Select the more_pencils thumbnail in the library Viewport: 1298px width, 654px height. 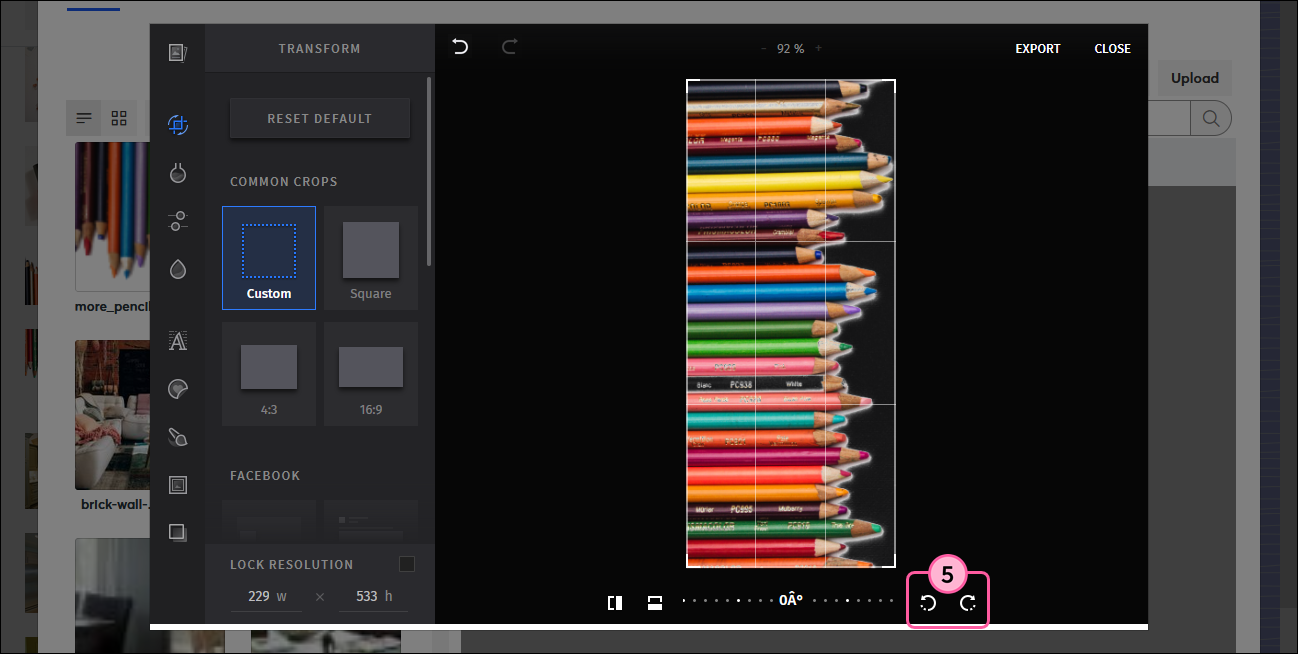click(112, 215)
